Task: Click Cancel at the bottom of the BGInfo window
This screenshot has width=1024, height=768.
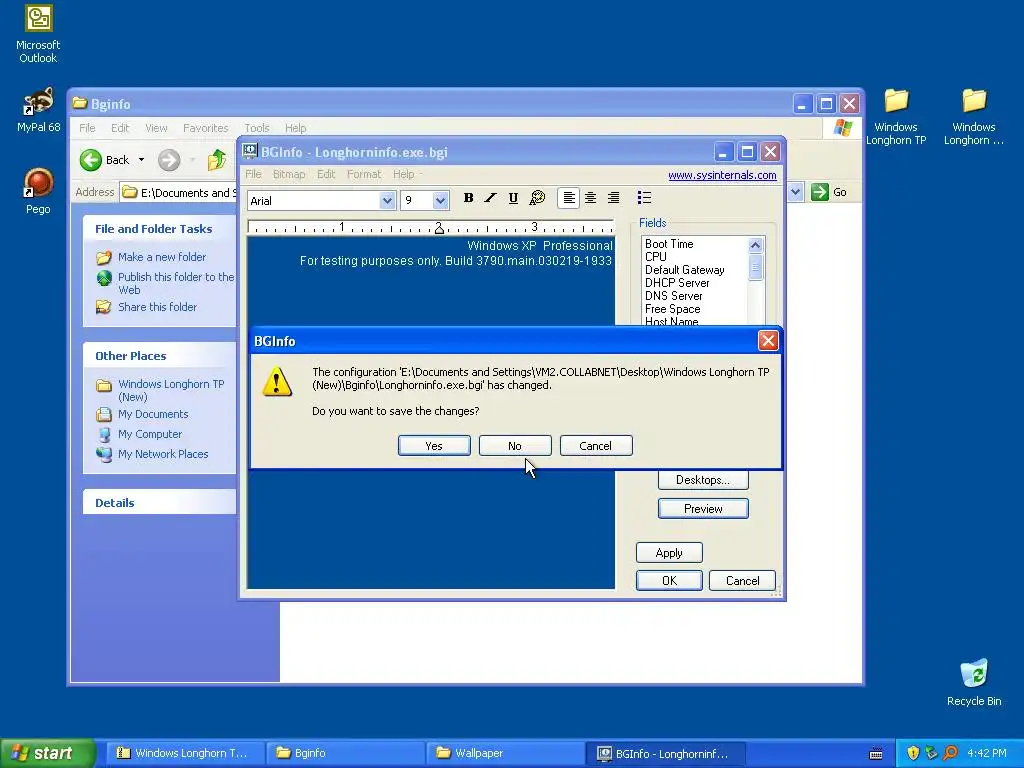Action: 743,581
